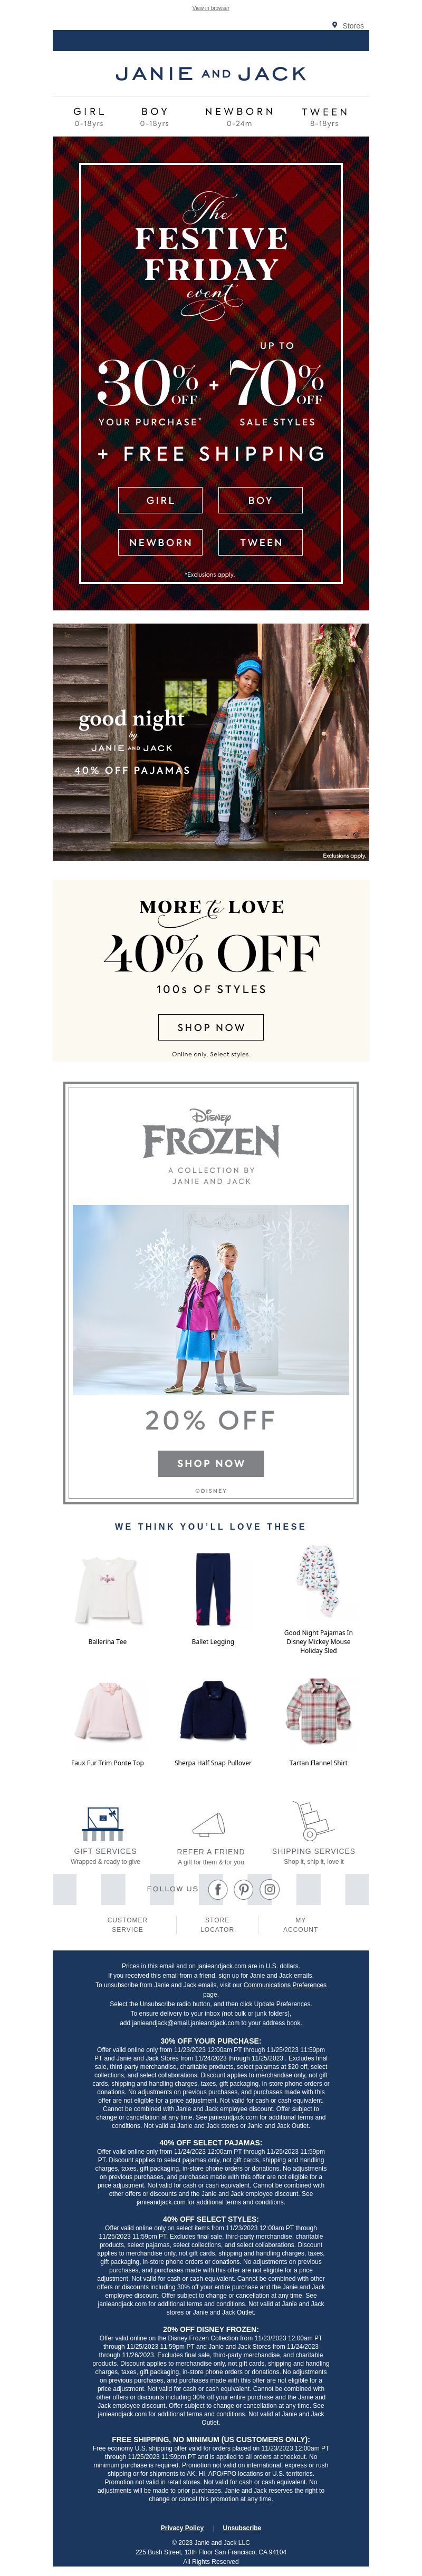Open the Pinterest social icon
422x2576 pixels.
243,1889
